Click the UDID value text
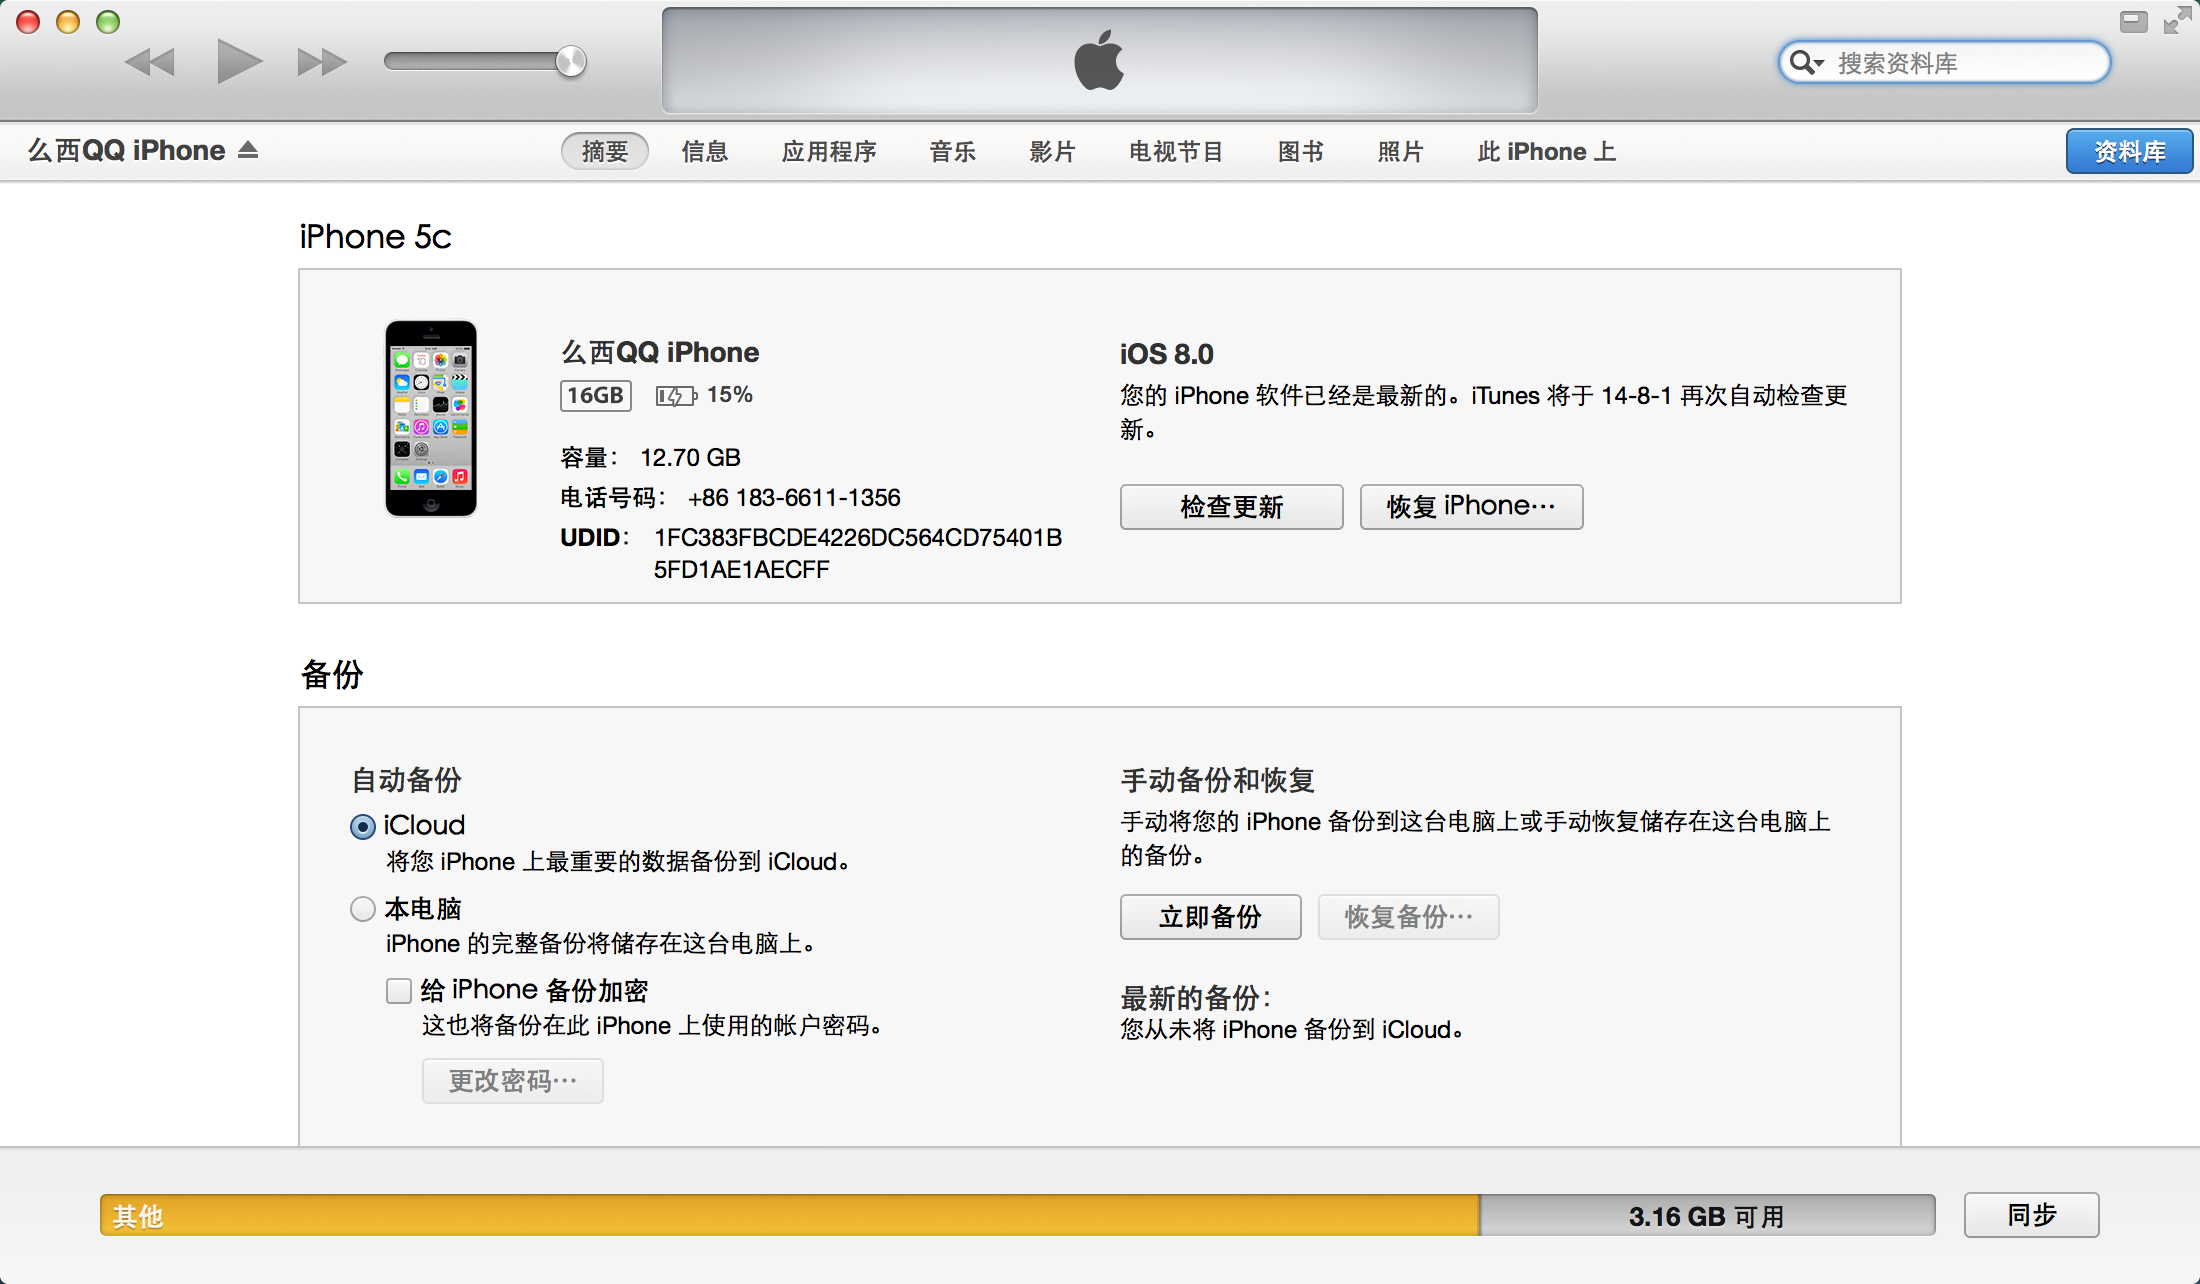 click(x=858, y=553)
